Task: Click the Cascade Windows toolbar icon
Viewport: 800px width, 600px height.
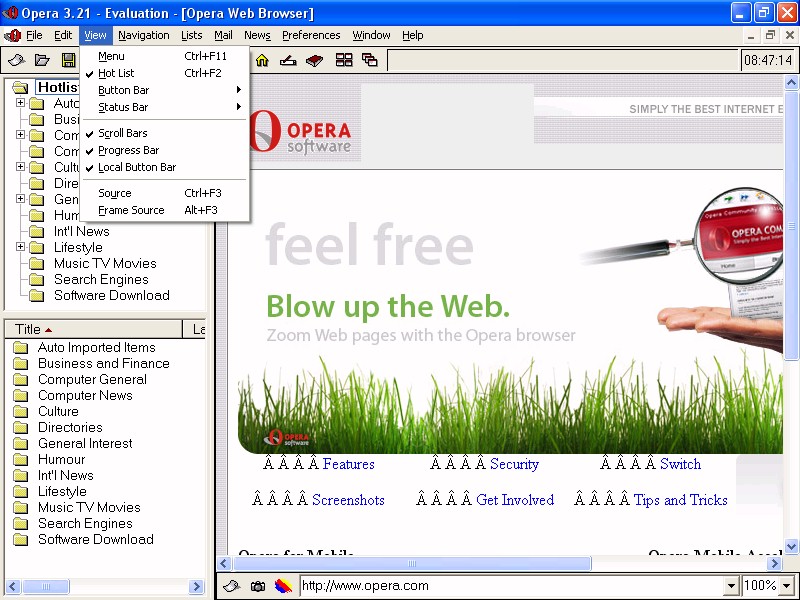Action: coord(370,60)
